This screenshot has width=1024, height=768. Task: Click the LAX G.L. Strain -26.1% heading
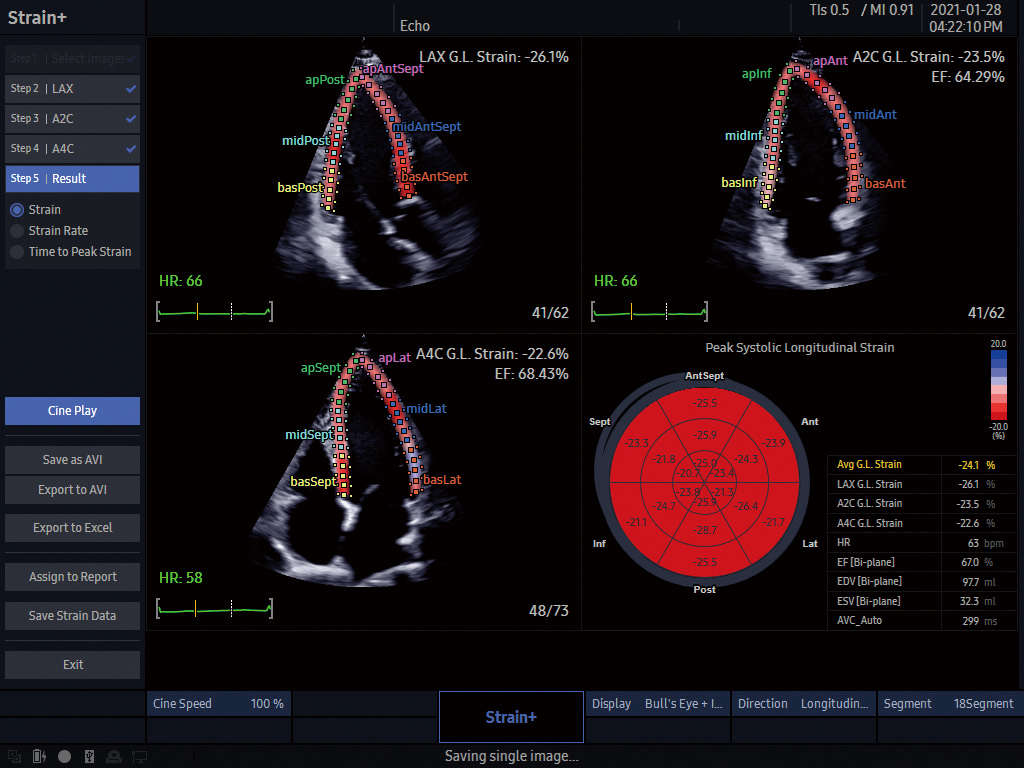(494, 57)
